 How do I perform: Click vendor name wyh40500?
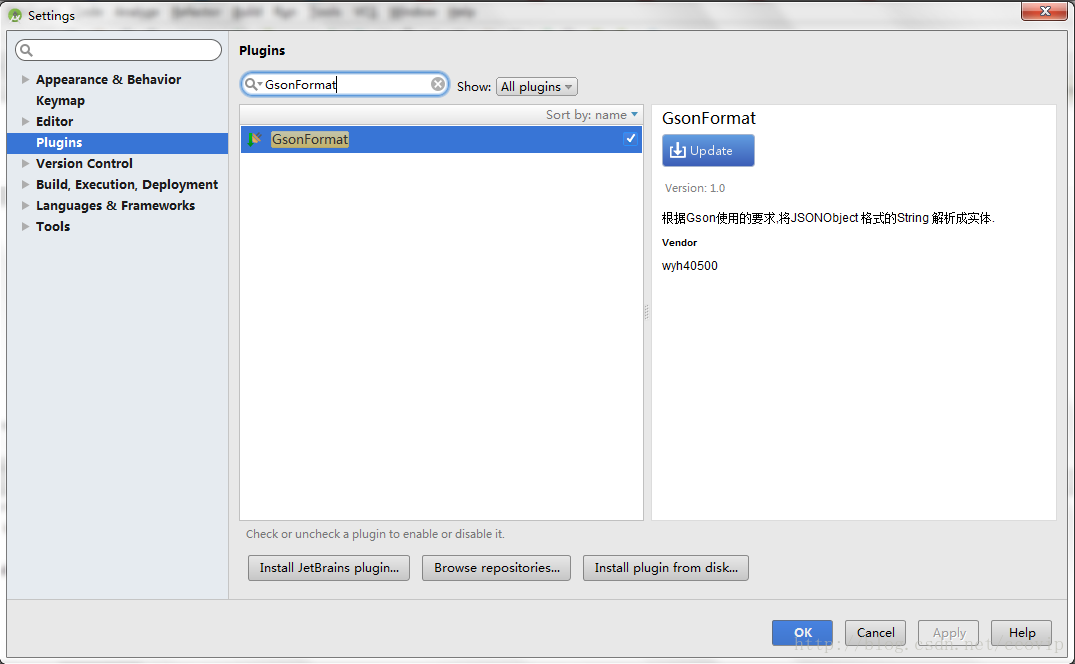click(x=690, y=266)
